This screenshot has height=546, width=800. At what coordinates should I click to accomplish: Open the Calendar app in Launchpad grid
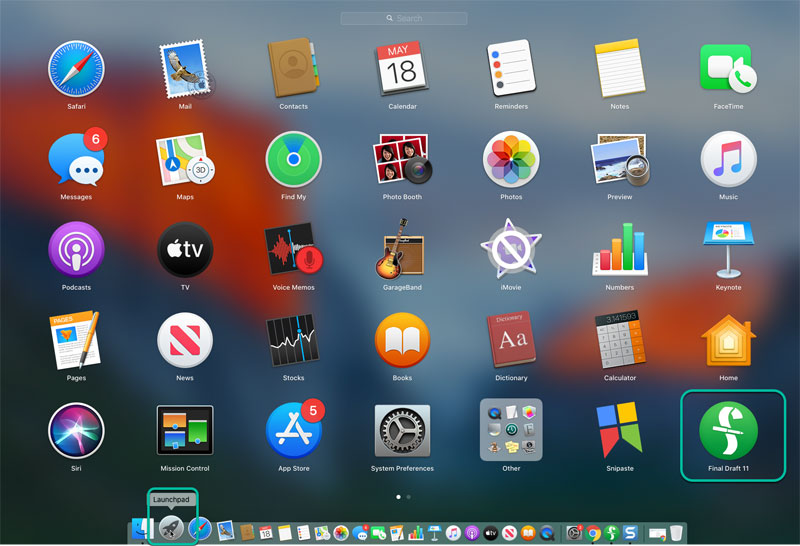tap(402, 68)
